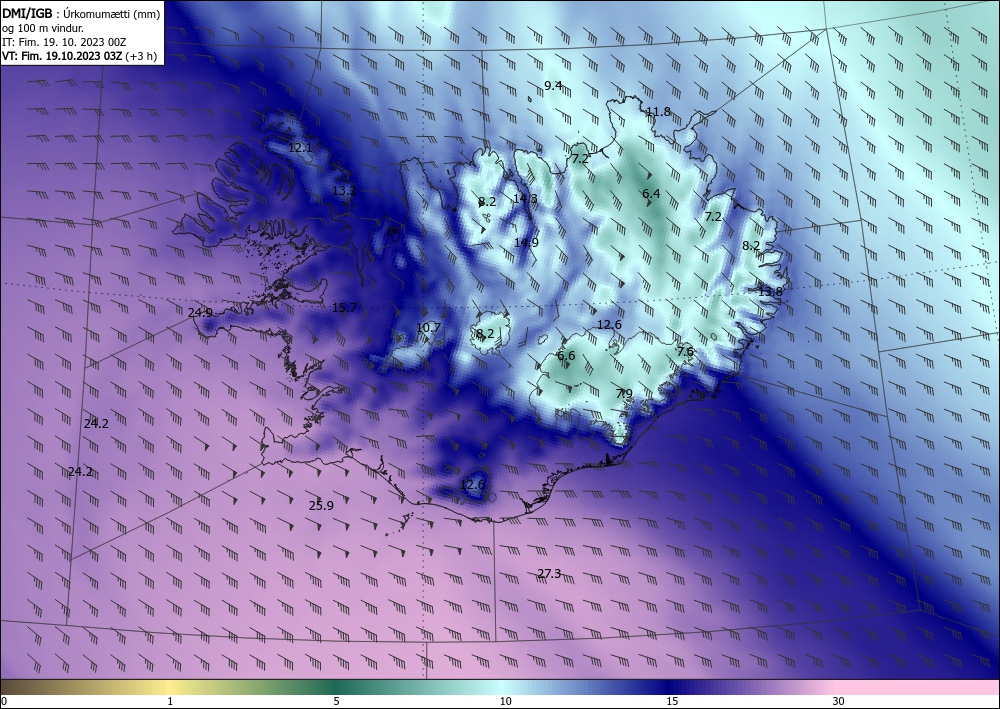Screen dimensions: 1000x709
Task: Click the '10' label on the color scale
Action: tap(505, 702)
